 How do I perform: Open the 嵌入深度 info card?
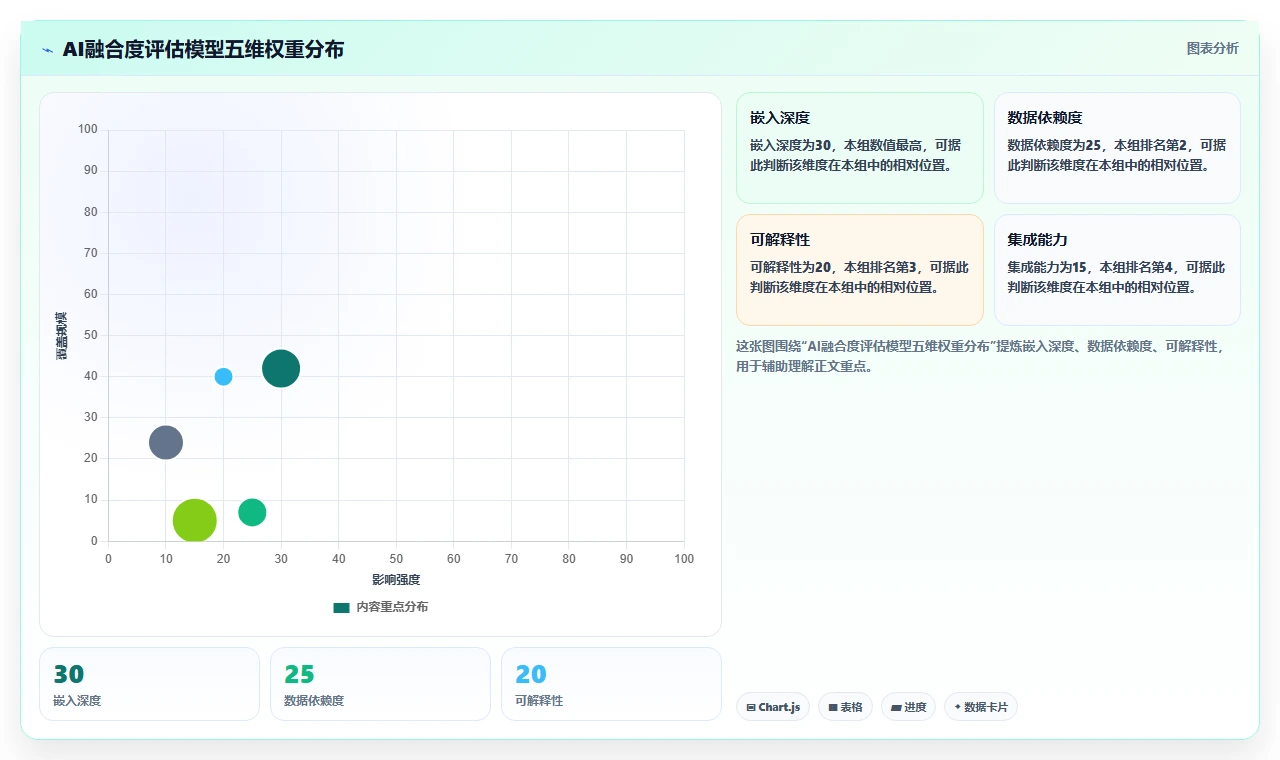[860, 148]
